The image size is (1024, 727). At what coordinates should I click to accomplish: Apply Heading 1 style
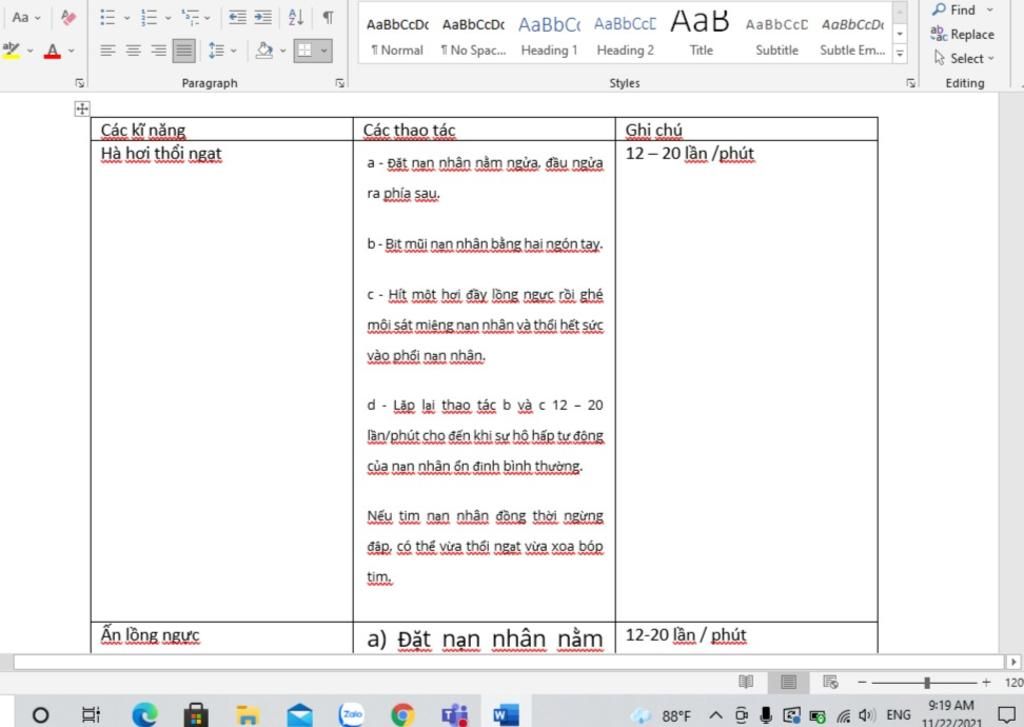[x=549, y=36]
